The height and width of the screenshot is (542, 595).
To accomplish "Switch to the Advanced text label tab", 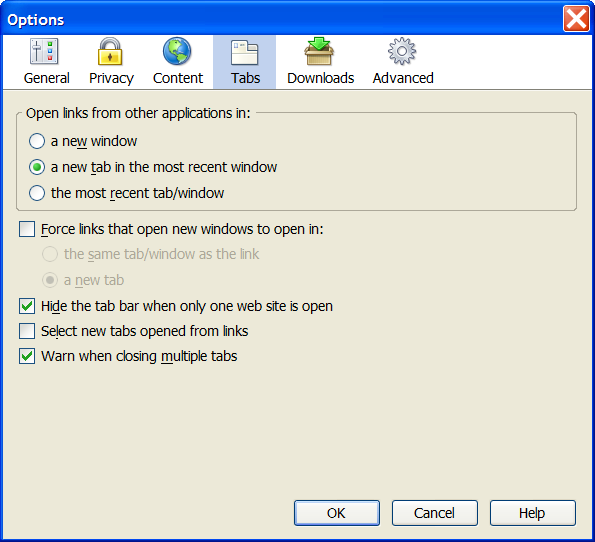I will coord(403,78).
